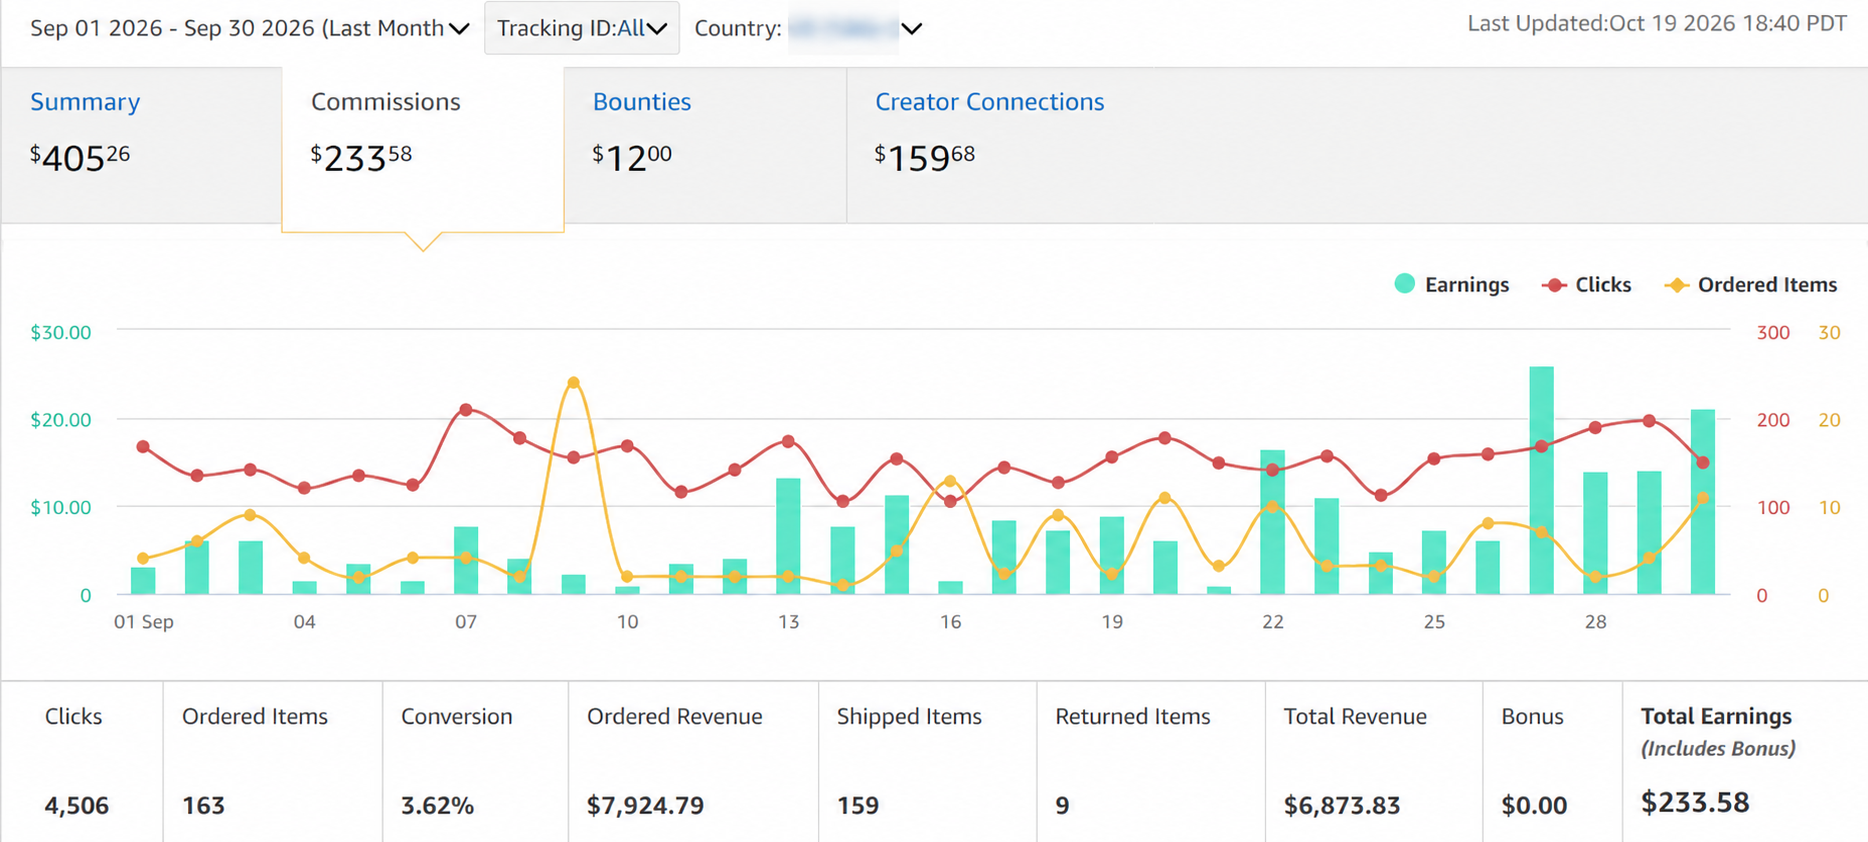Click the Ordered Items peak point on 09 Sep
This screenshot has width=1868, height=842.
click(x=573, y=383)
